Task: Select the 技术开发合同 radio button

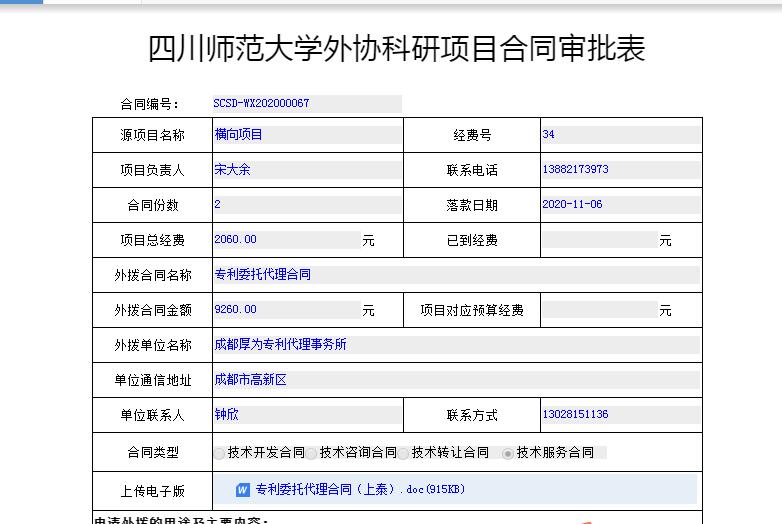Action: click(219, 453)
